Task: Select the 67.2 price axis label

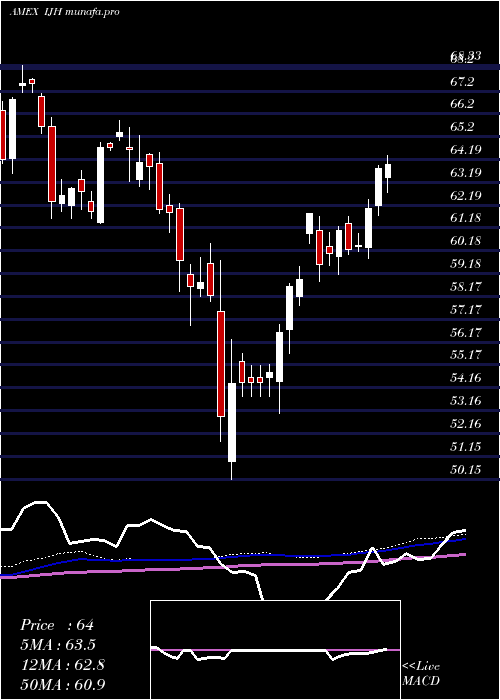Action: point(462,82)
